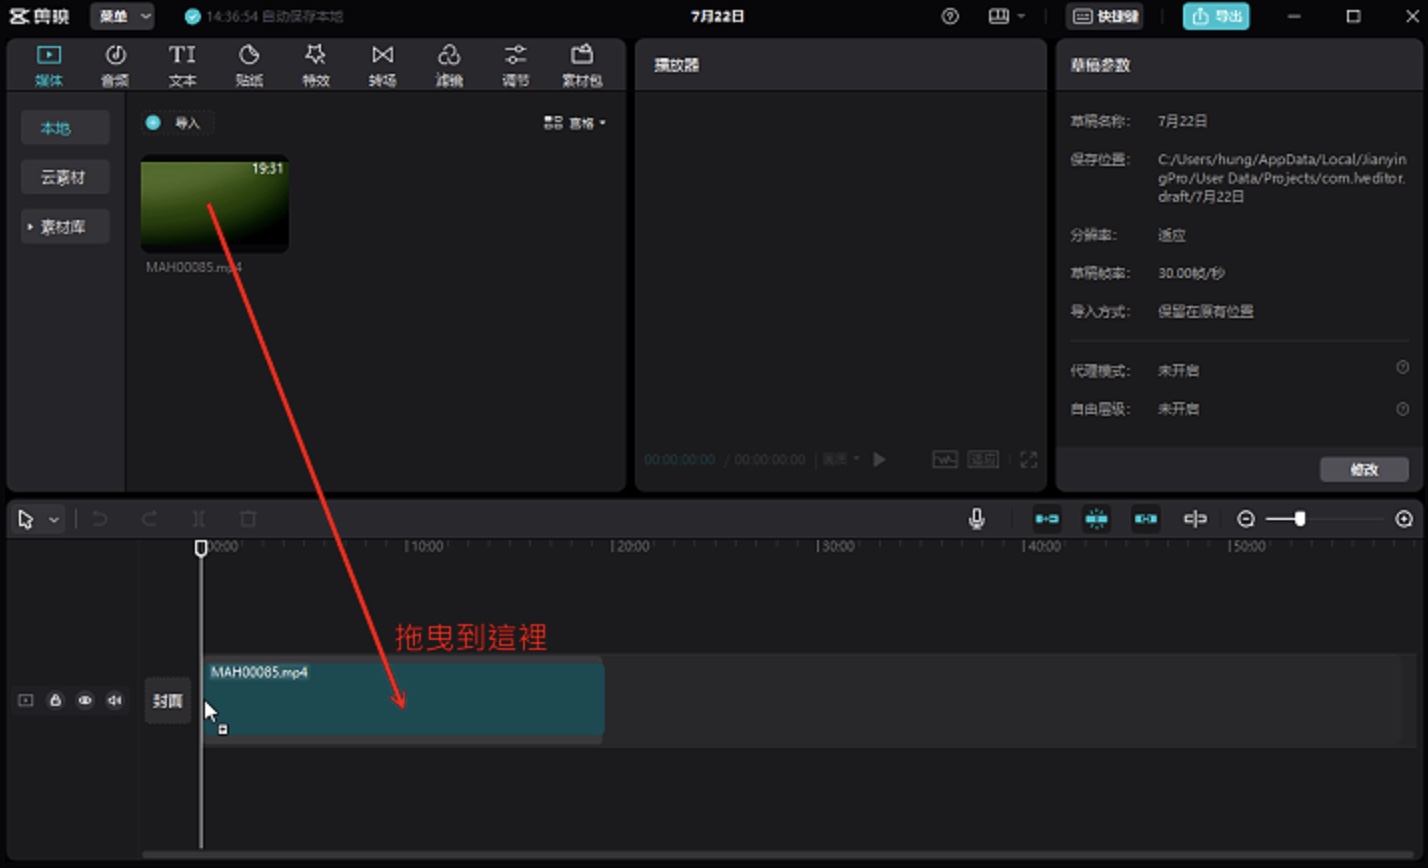This screenshot has width=1428, height=868.
Task: Open the Filters (滤镜) icon
Action: pyautogui.click(x=449, y=65)
